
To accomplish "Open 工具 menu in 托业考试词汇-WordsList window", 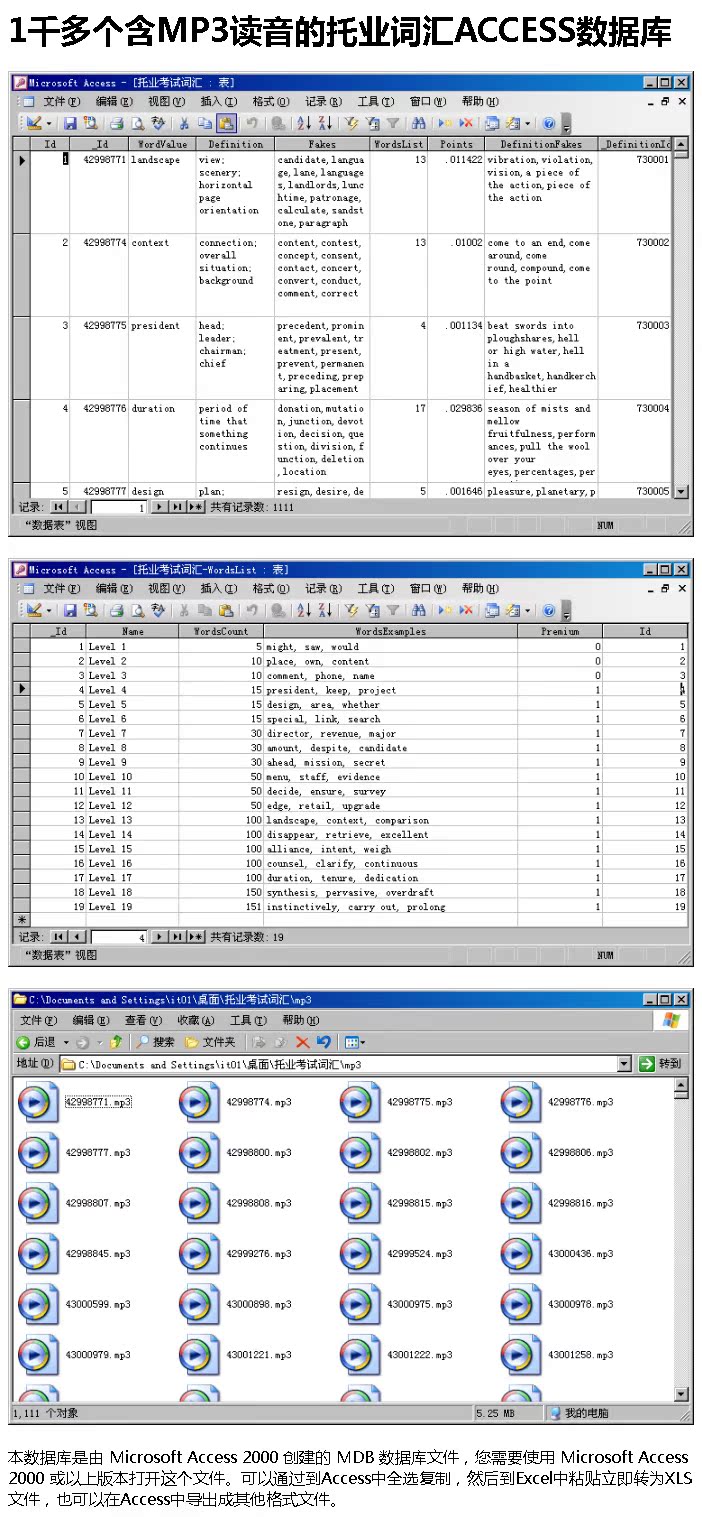I will pyautogui.click(x=375, y=588).
